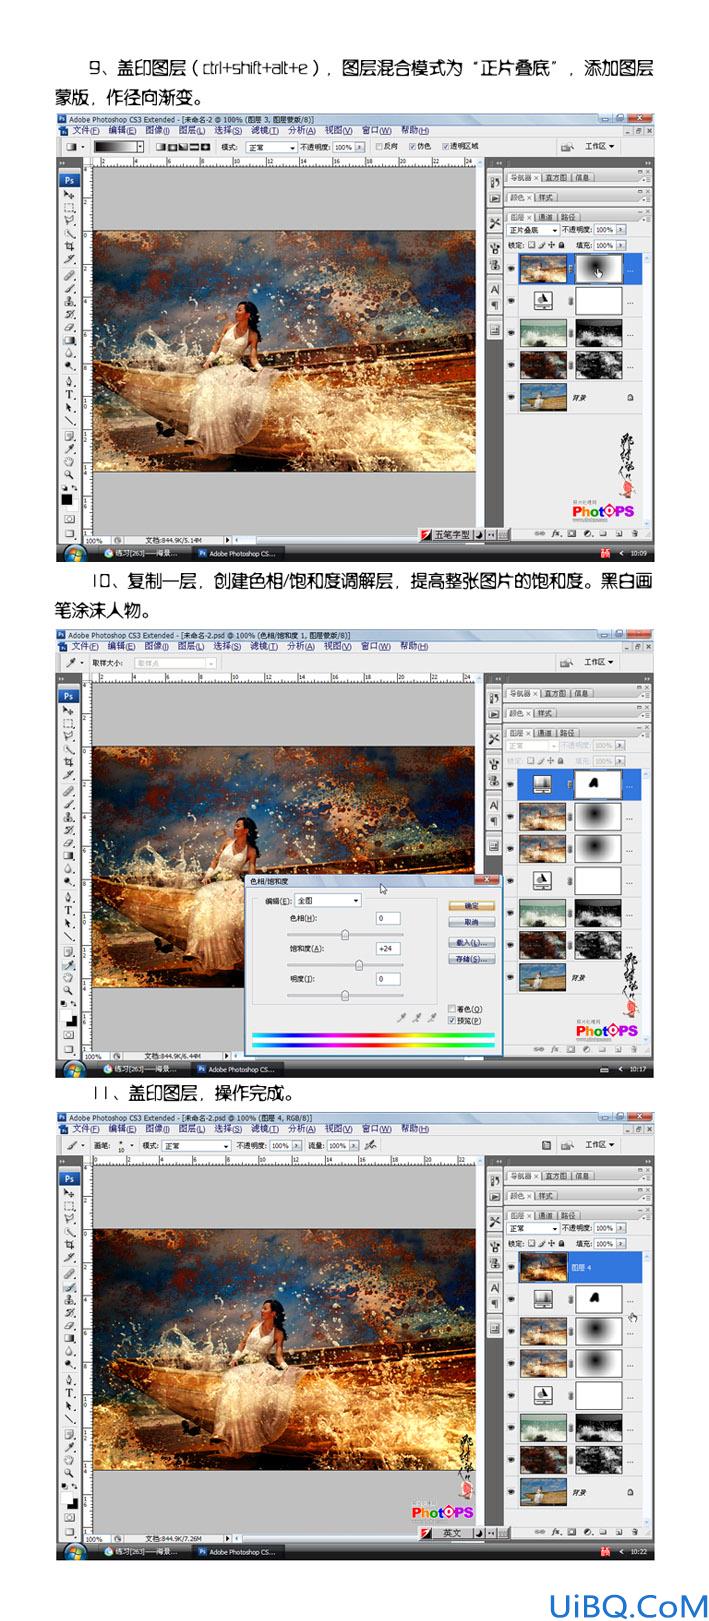The height and width of the screenshot is (1621, 709).
Task: Select the Type tool in step 9 window
Action: (68, 394)
